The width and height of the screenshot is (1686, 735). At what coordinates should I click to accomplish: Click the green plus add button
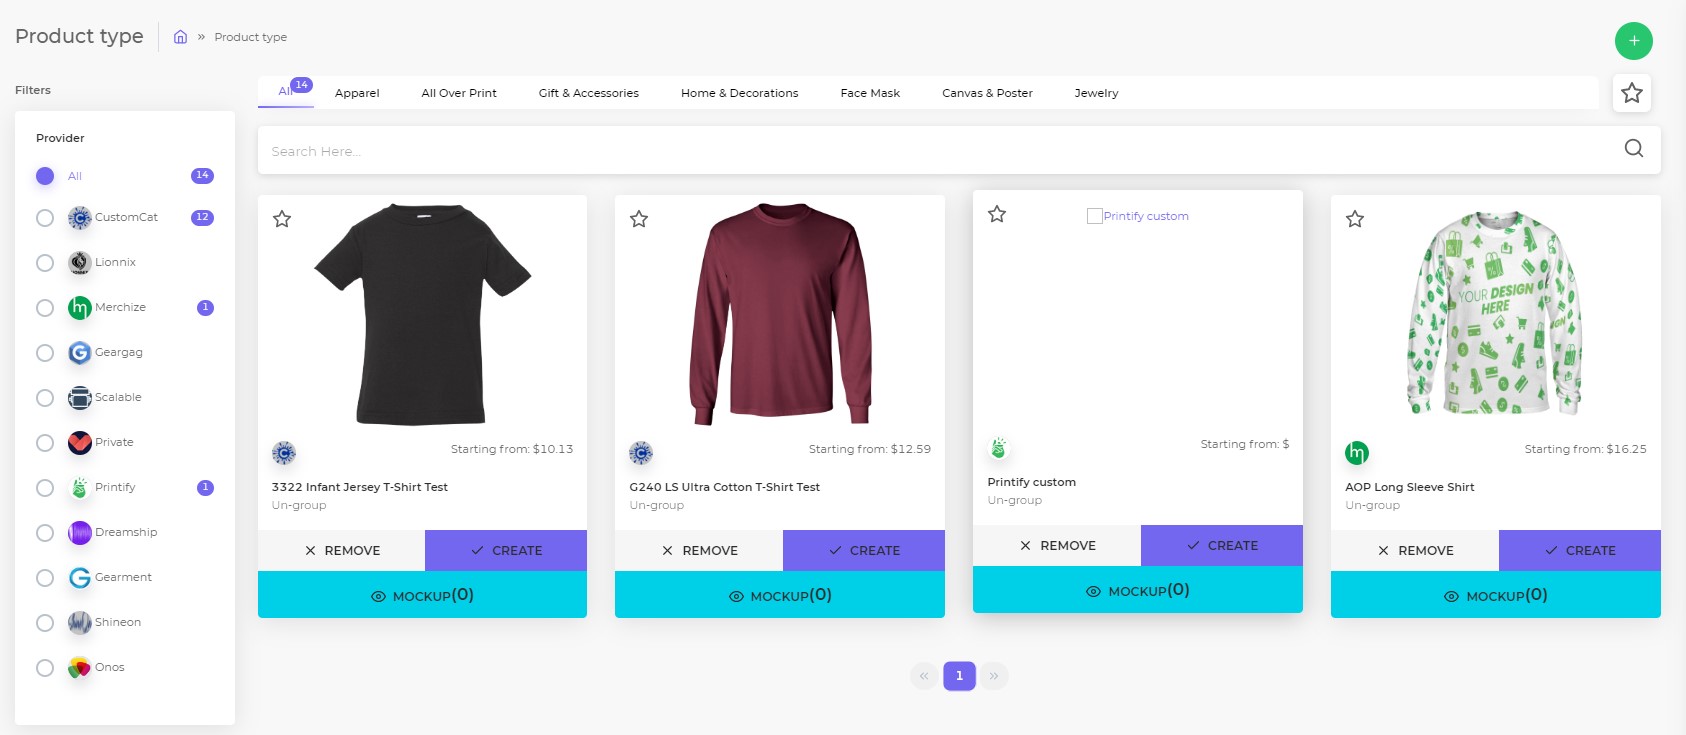pyautogui.click(x=1633, y=41)
